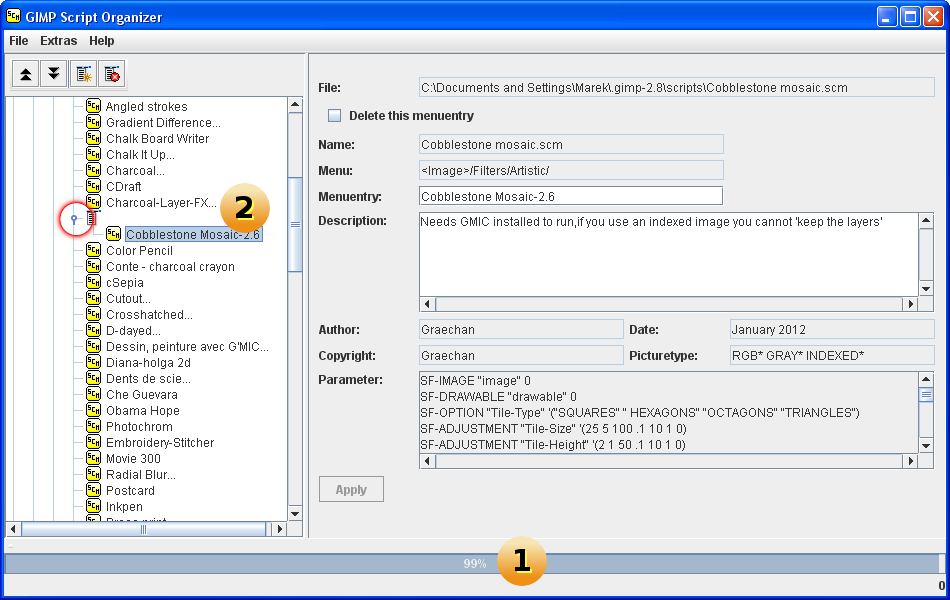
Task: Click the script icon beside Gradient Difference
Action: tap(93, 122)
